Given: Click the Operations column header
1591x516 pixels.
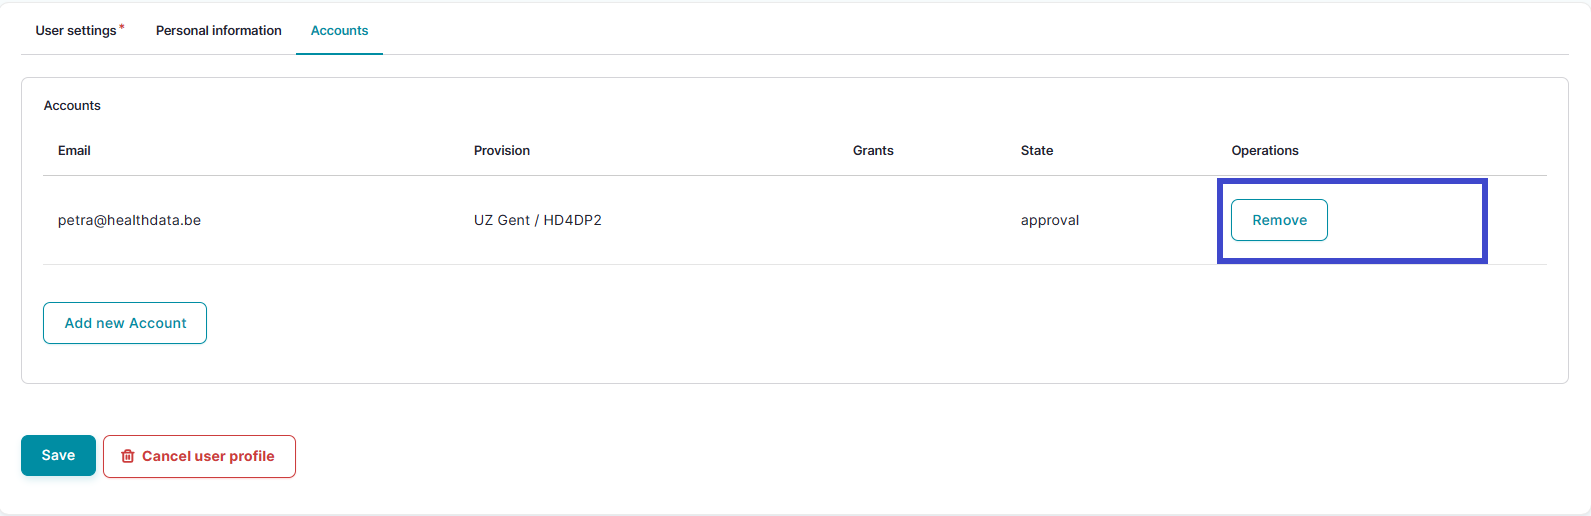Looking at the screenshot, I should pyautogui.click(x=1265, y=151).
